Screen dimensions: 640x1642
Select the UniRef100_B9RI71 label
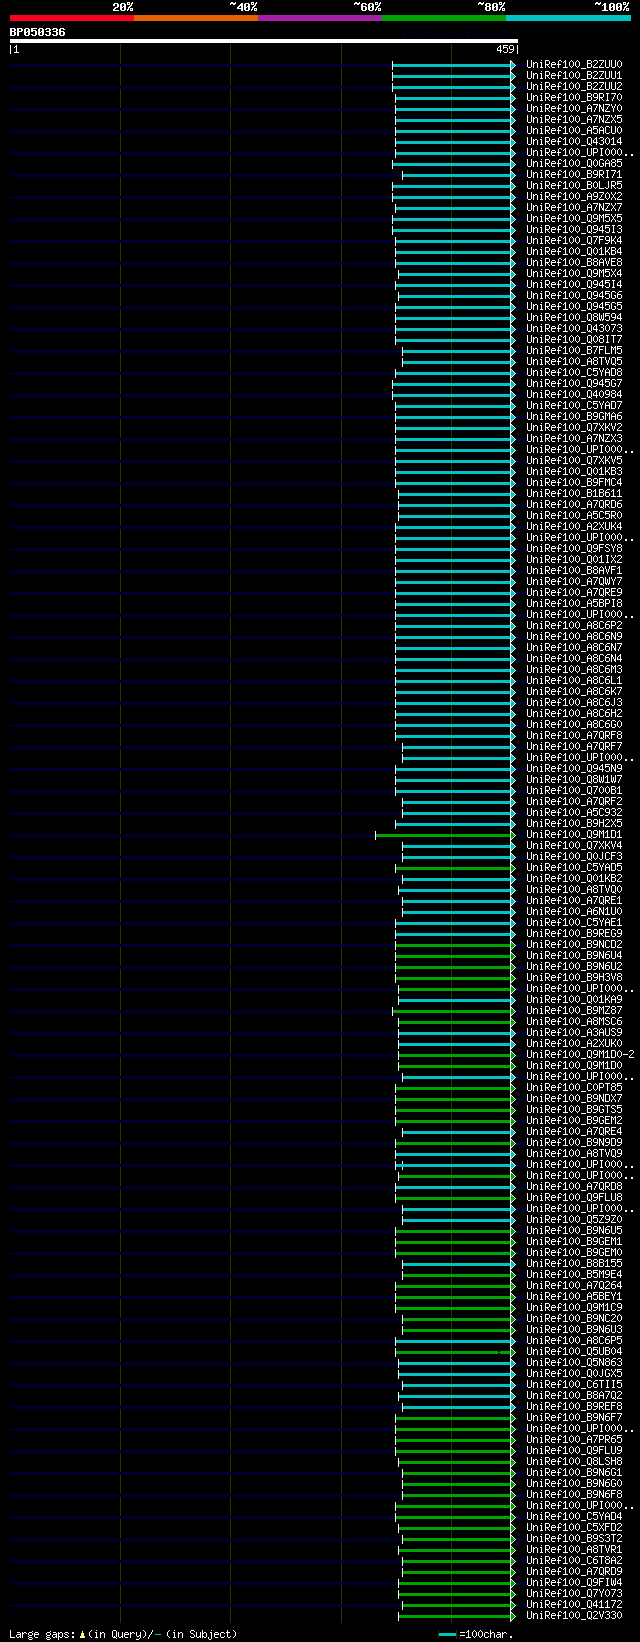tap(574, 175)
